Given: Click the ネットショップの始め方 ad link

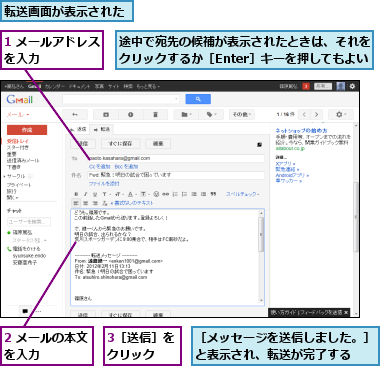Looking at the screenshot, I should coord(301,131).
